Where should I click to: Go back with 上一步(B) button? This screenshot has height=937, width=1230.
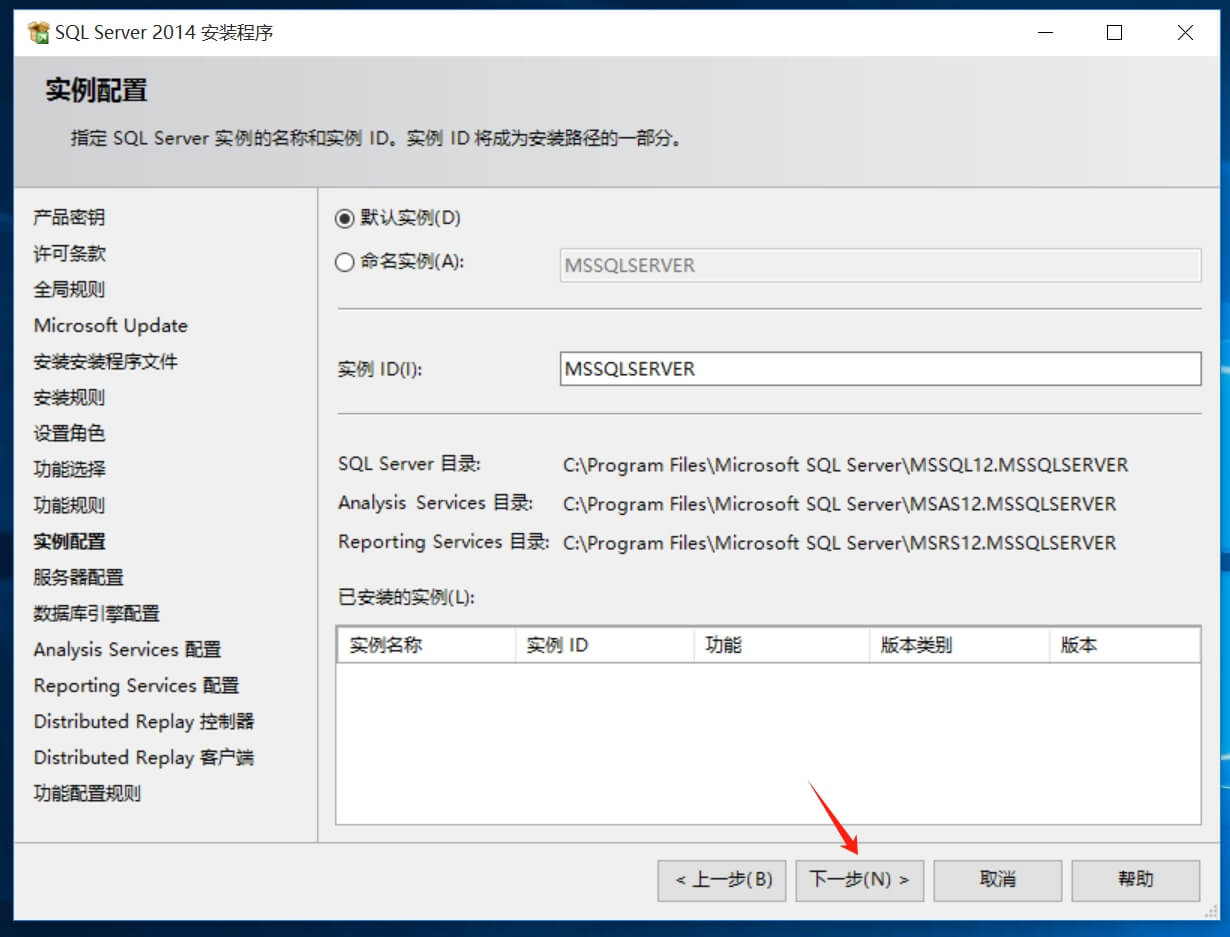click(722, 880)
